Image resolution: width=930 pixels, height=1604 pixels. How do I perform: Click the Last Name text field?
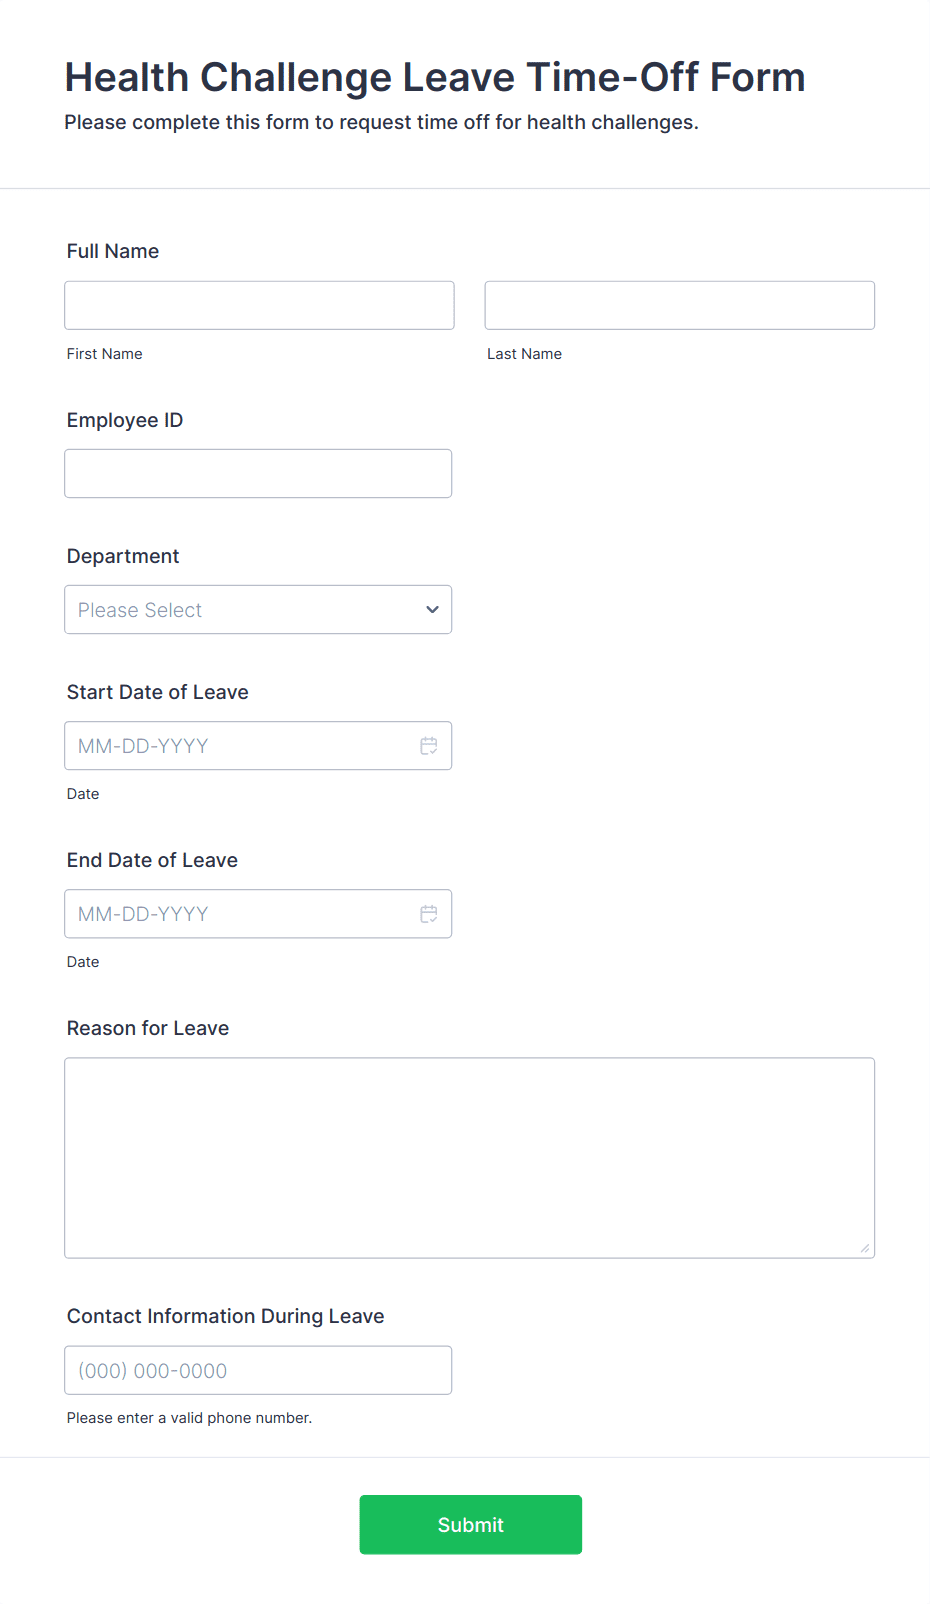point(679,306)
